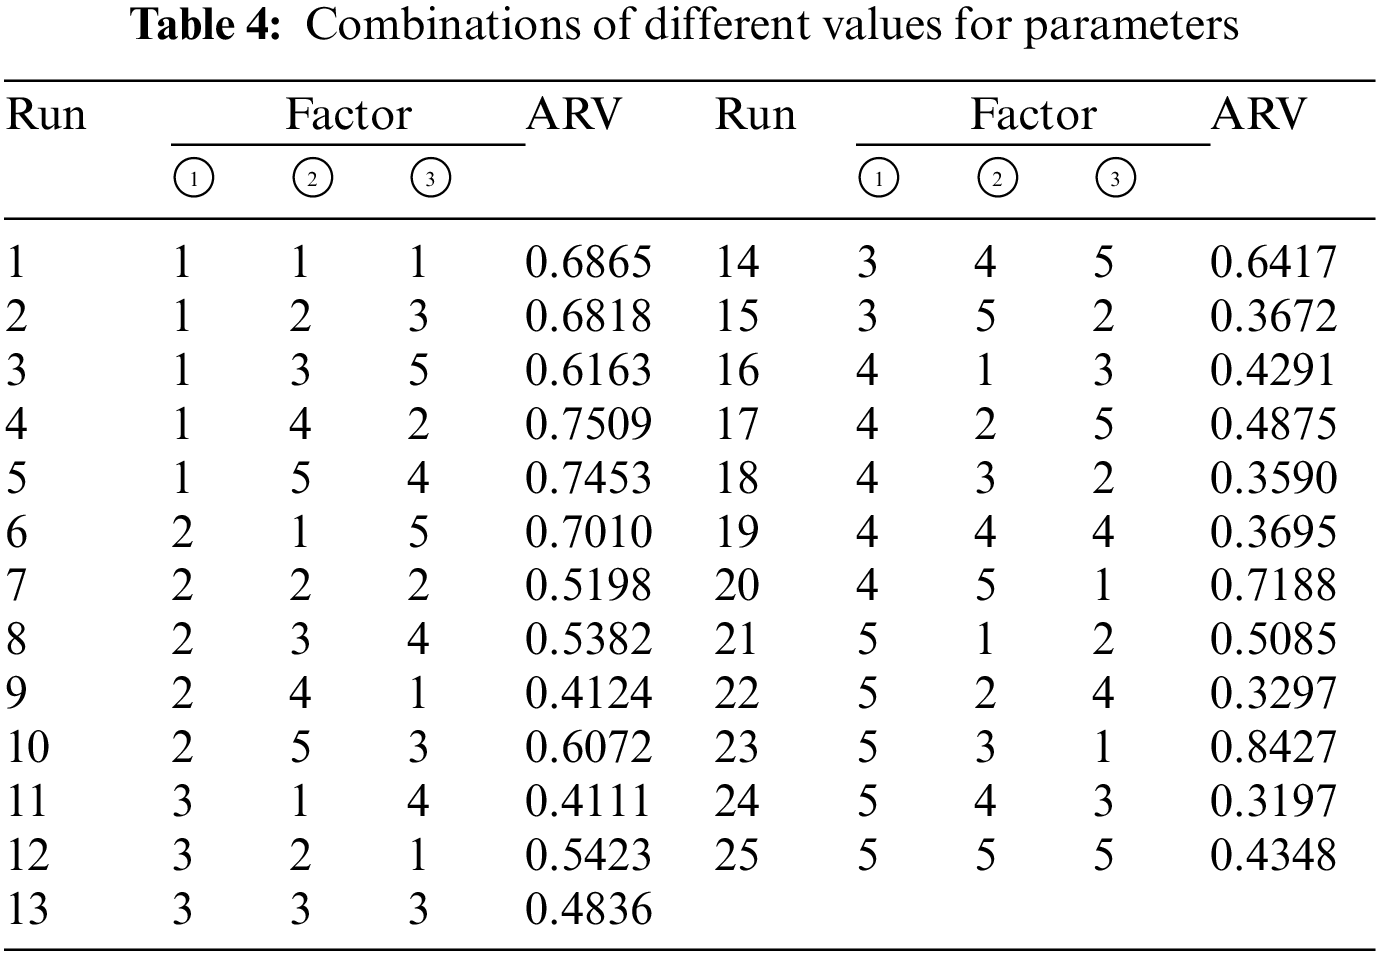This screenshot has width=1379, height=954.
Task: Click the right Factor column header
Action: click(x=1033, y=115)
